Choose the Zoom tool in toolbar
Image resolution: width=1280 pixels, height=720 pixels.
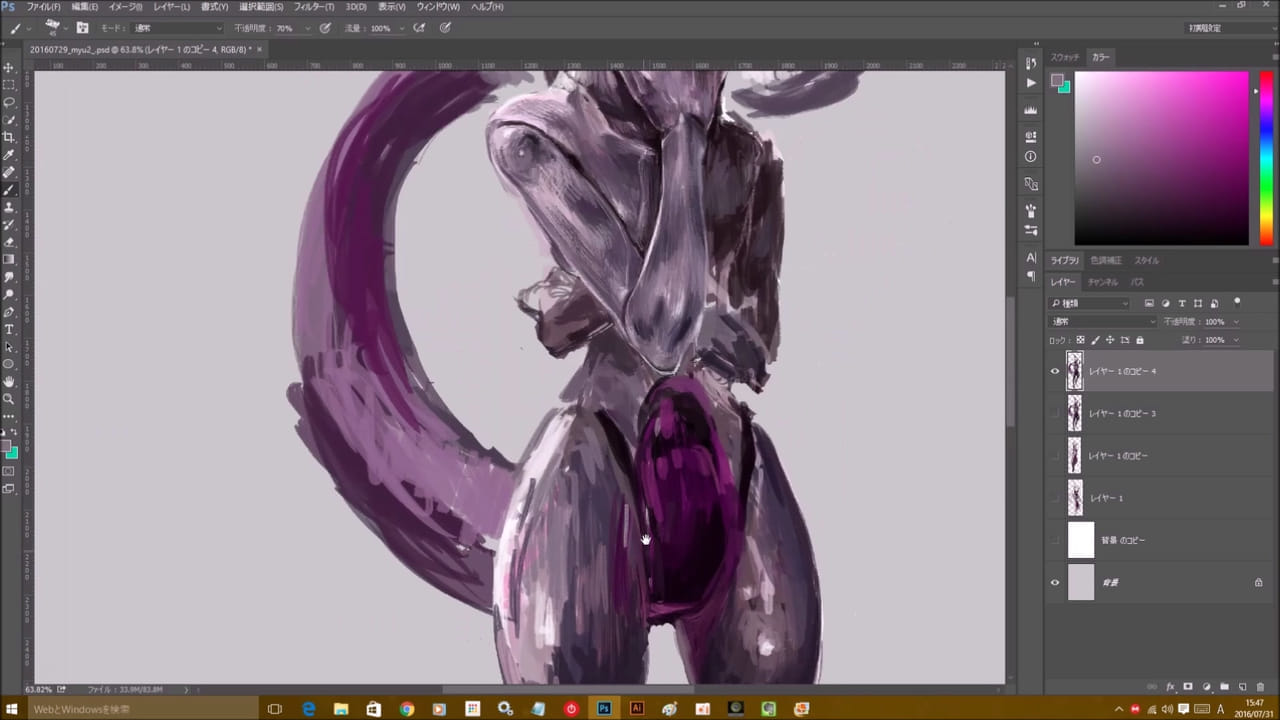click(9, 398)
